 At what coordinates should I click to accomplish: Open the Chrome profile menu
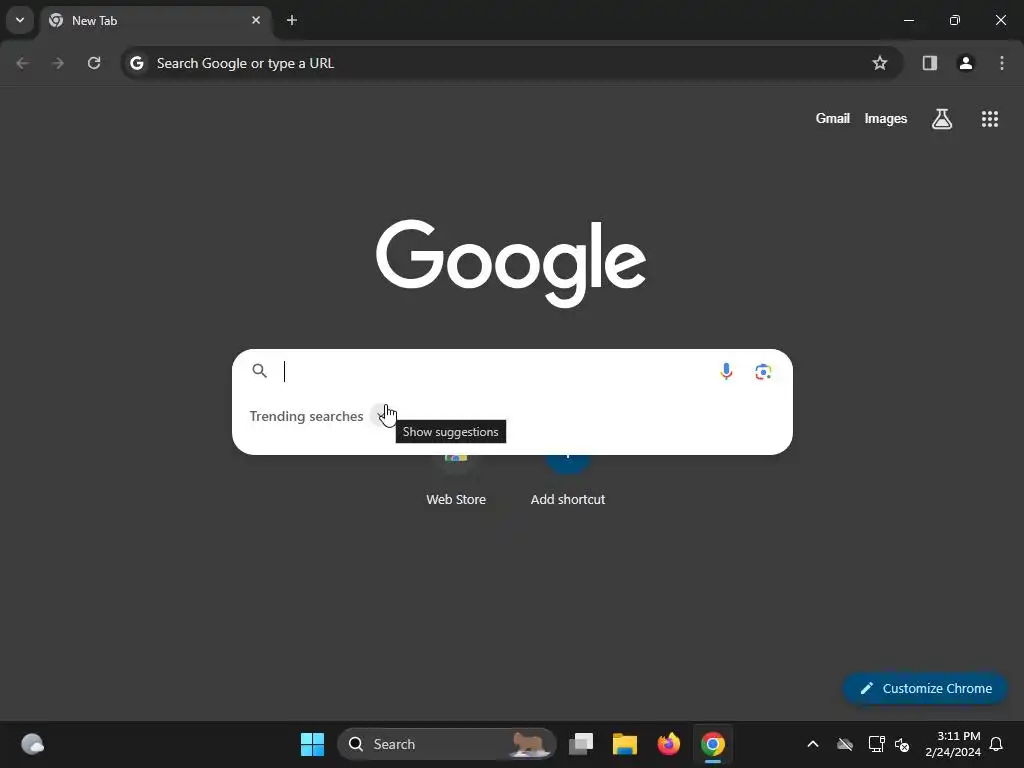(x=966, y=63)
